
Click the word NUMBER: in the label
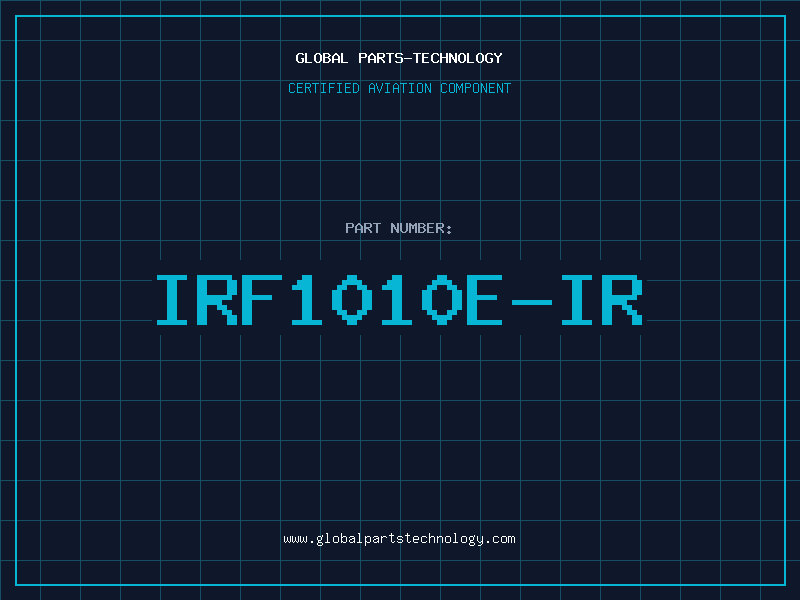point(421,229)
